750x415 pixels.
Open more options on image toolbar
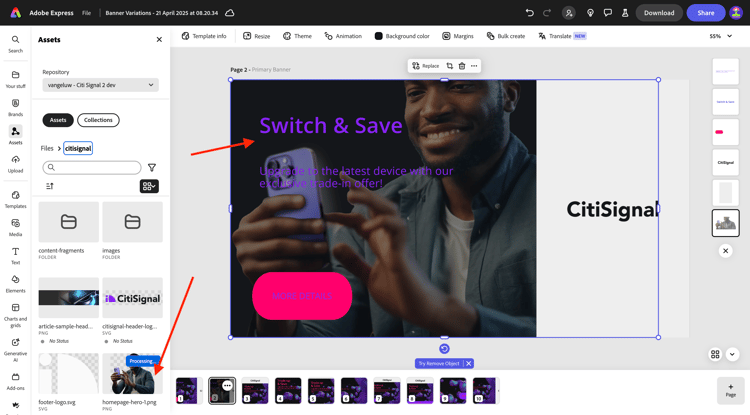474,66
